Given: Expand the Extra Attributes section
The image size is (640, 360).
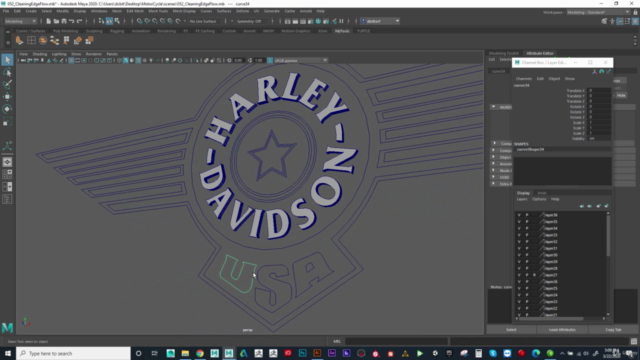Looking at the screenshot, I should [494, 184].
